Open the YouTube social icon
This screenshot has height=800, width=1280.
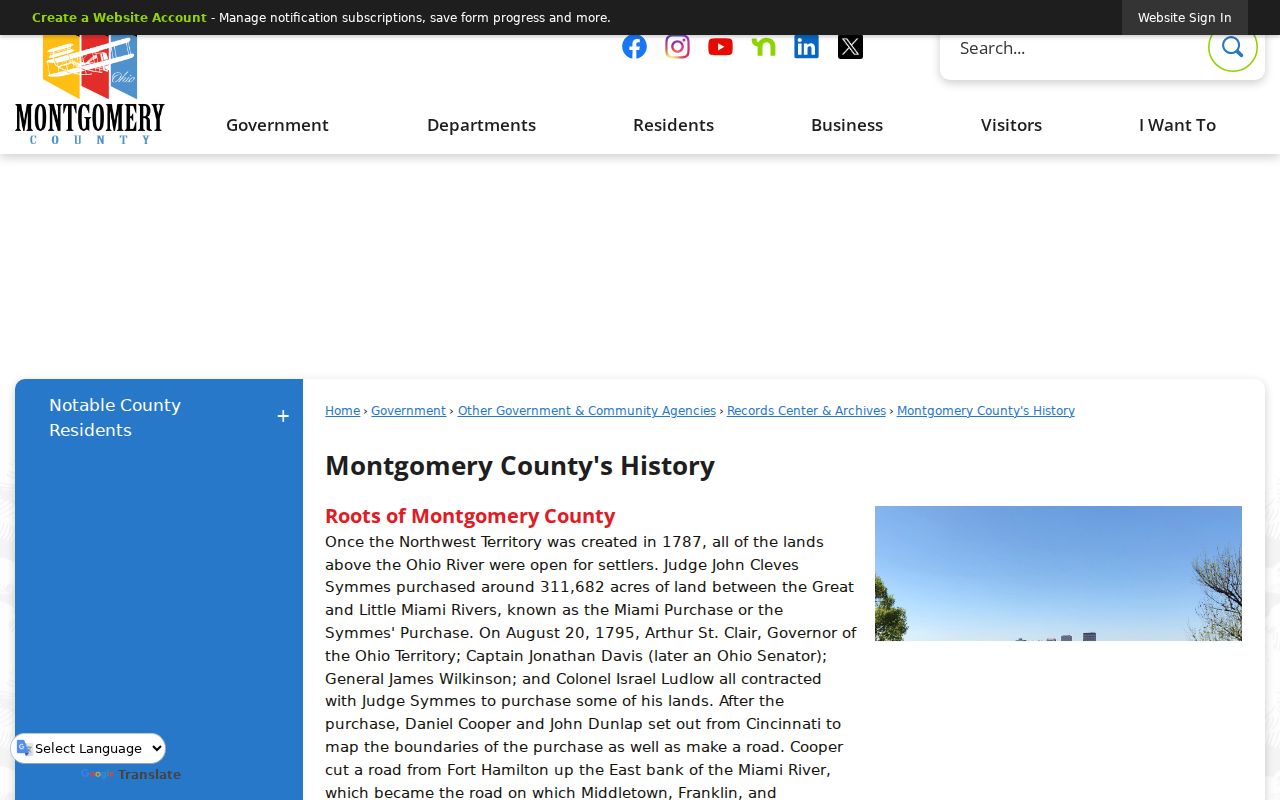click(720, 47)
